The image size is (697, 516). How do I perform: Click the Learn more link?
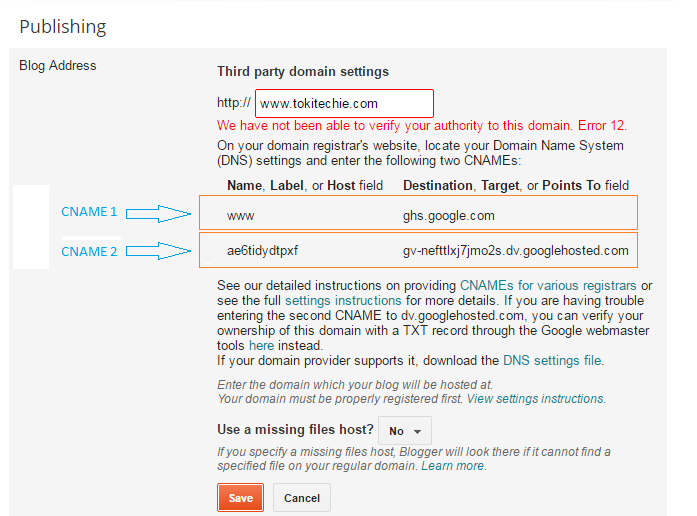point(453,466)
